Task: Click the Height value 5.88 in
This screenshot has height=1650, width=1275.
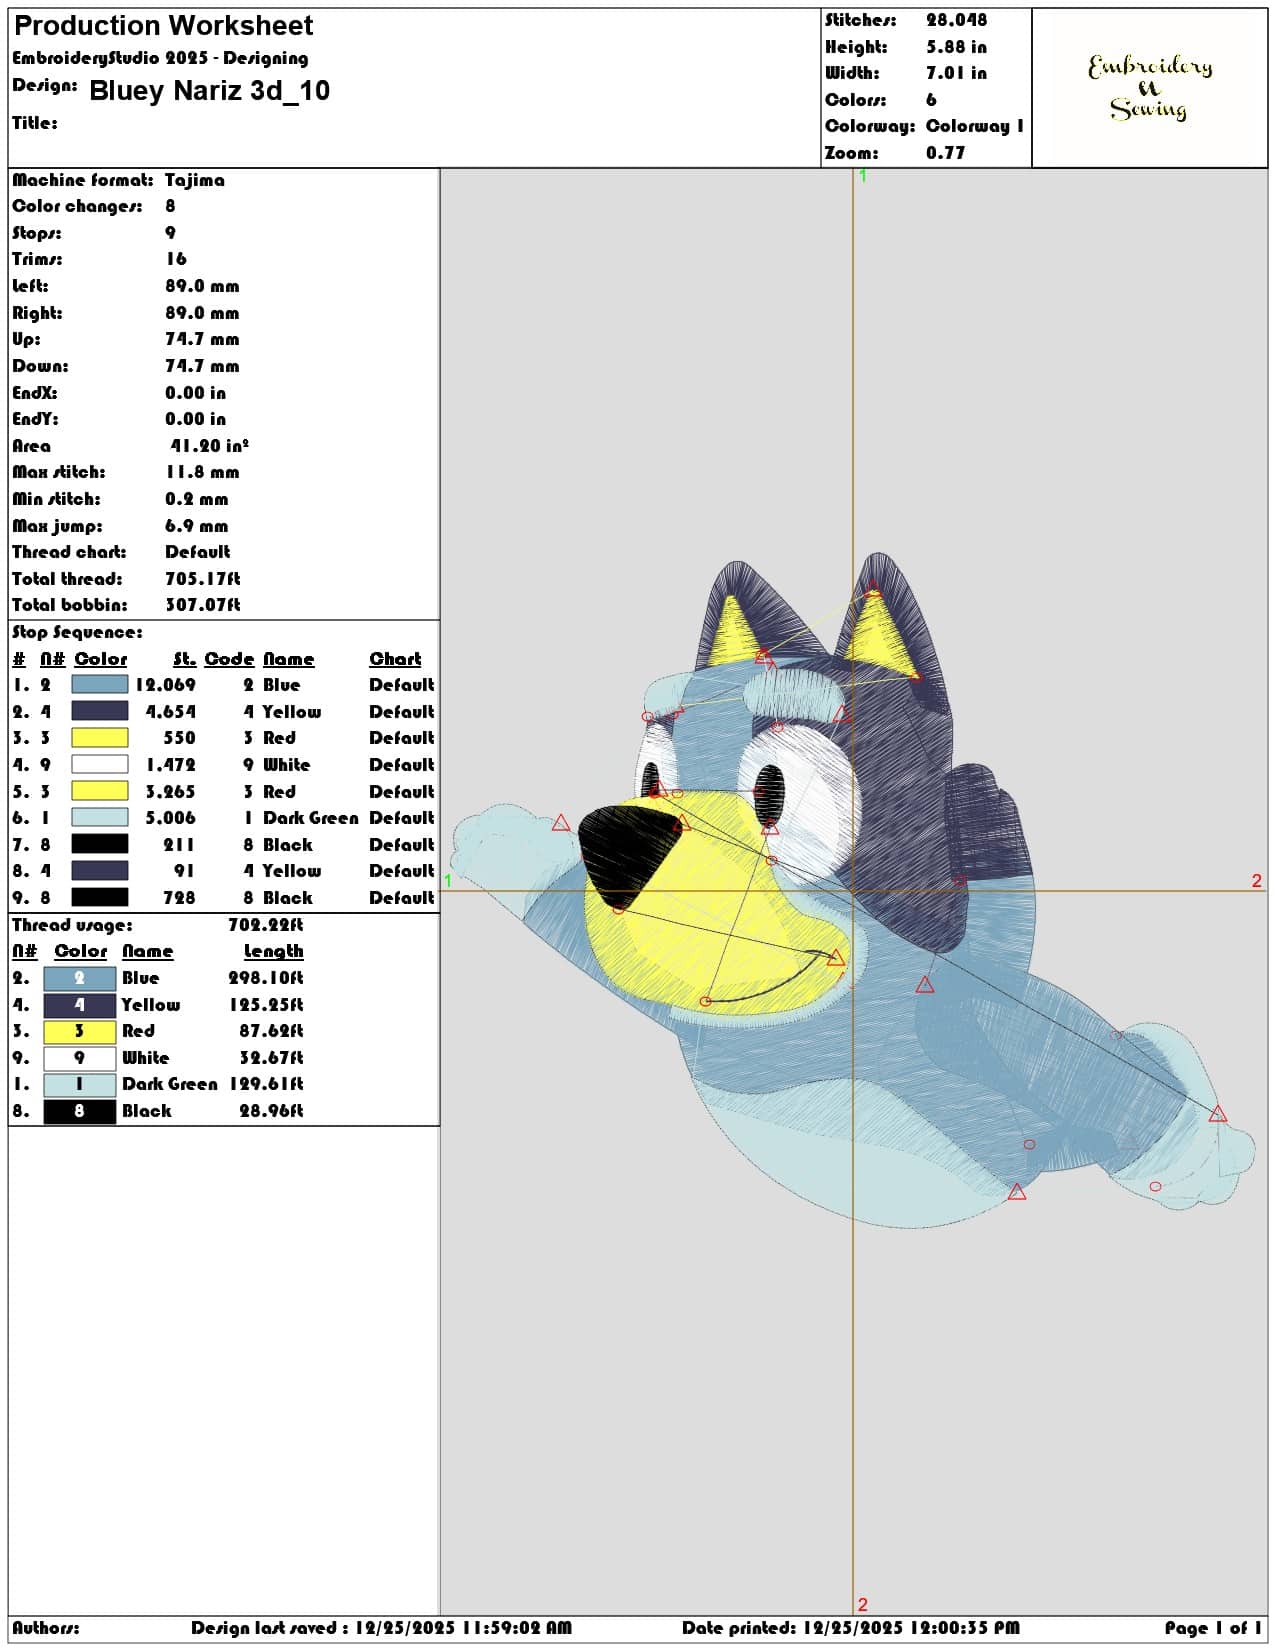Action: click(x=956, y=47)
